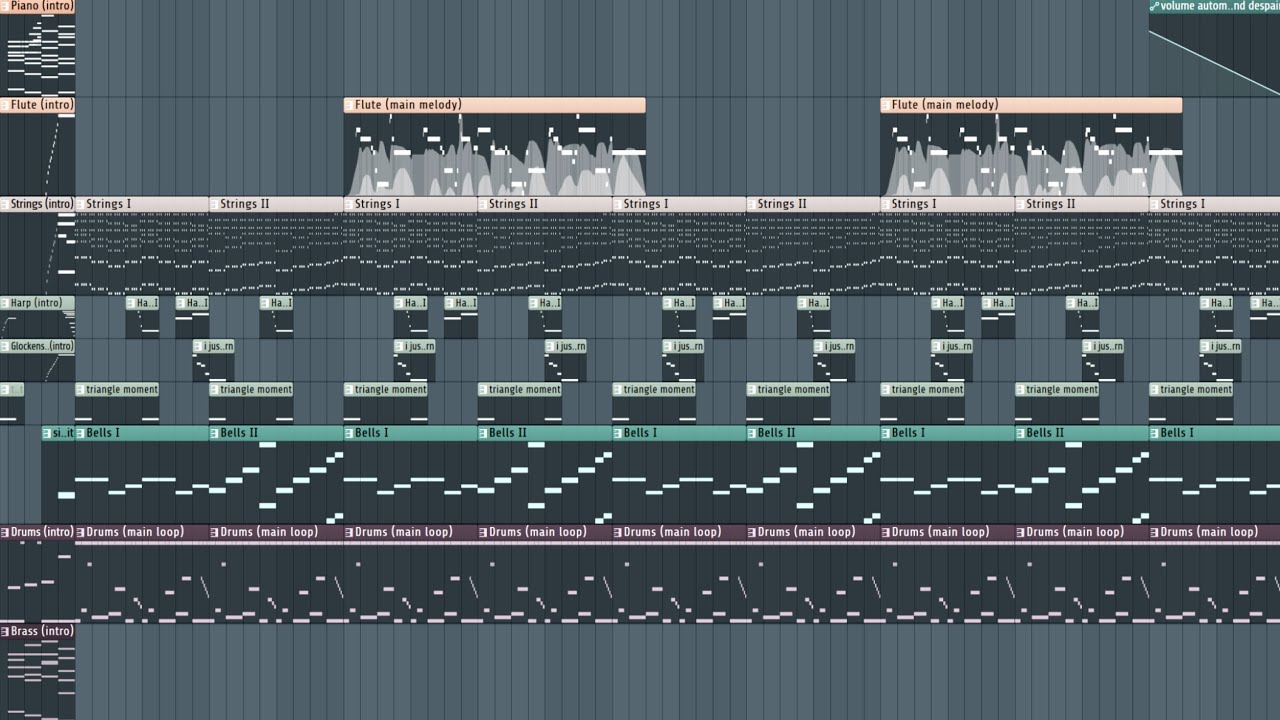Open the Drums (intro) clip menu icon
Image resolution: width=1280 pixels, height=720 pixels.
point(5,532)
